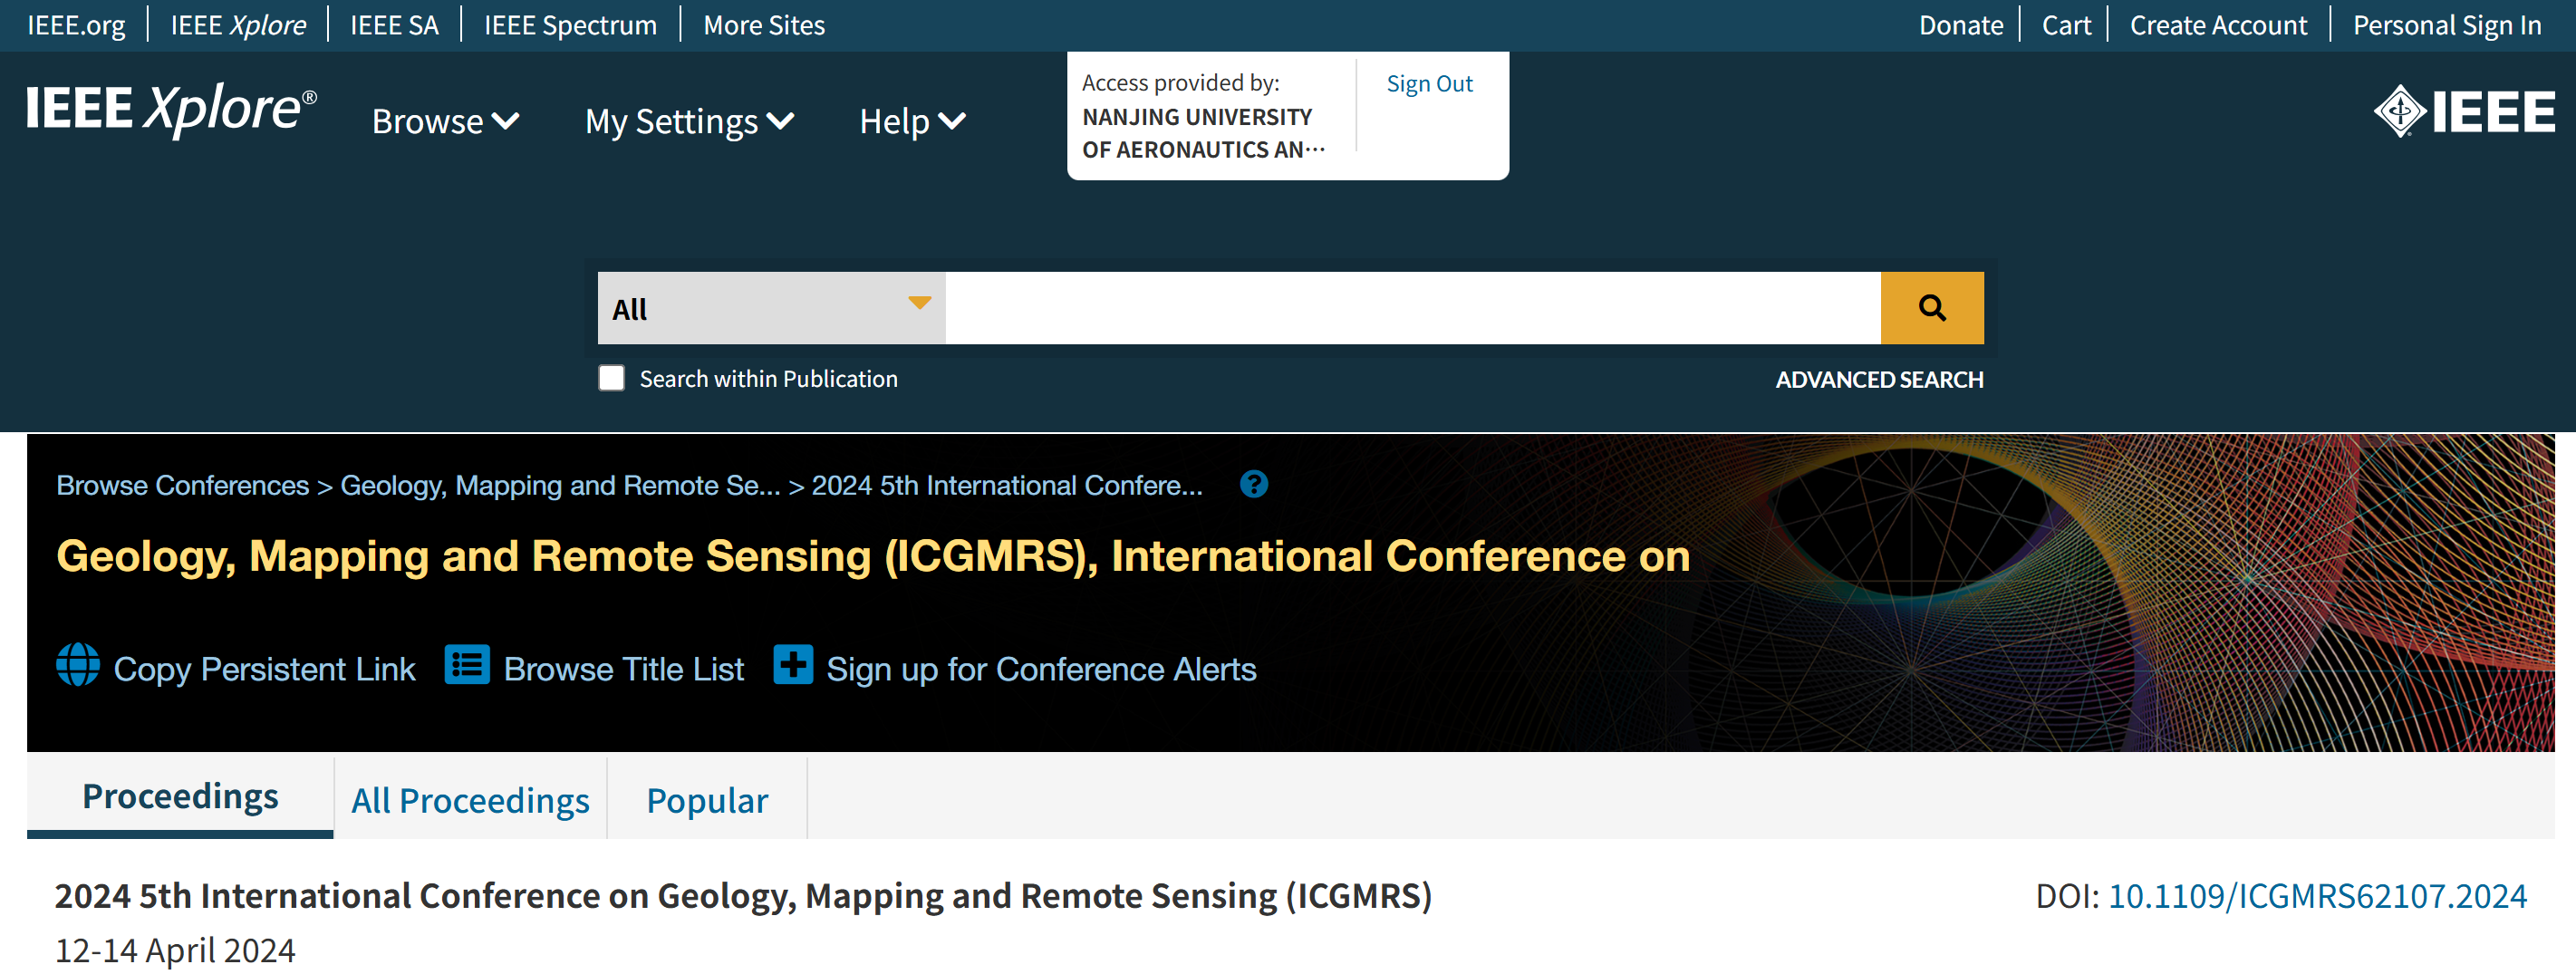The width and height of the screenshot is (2576, 974).
Task: Click the Nanjing University access provider text
Action: 1203,133
